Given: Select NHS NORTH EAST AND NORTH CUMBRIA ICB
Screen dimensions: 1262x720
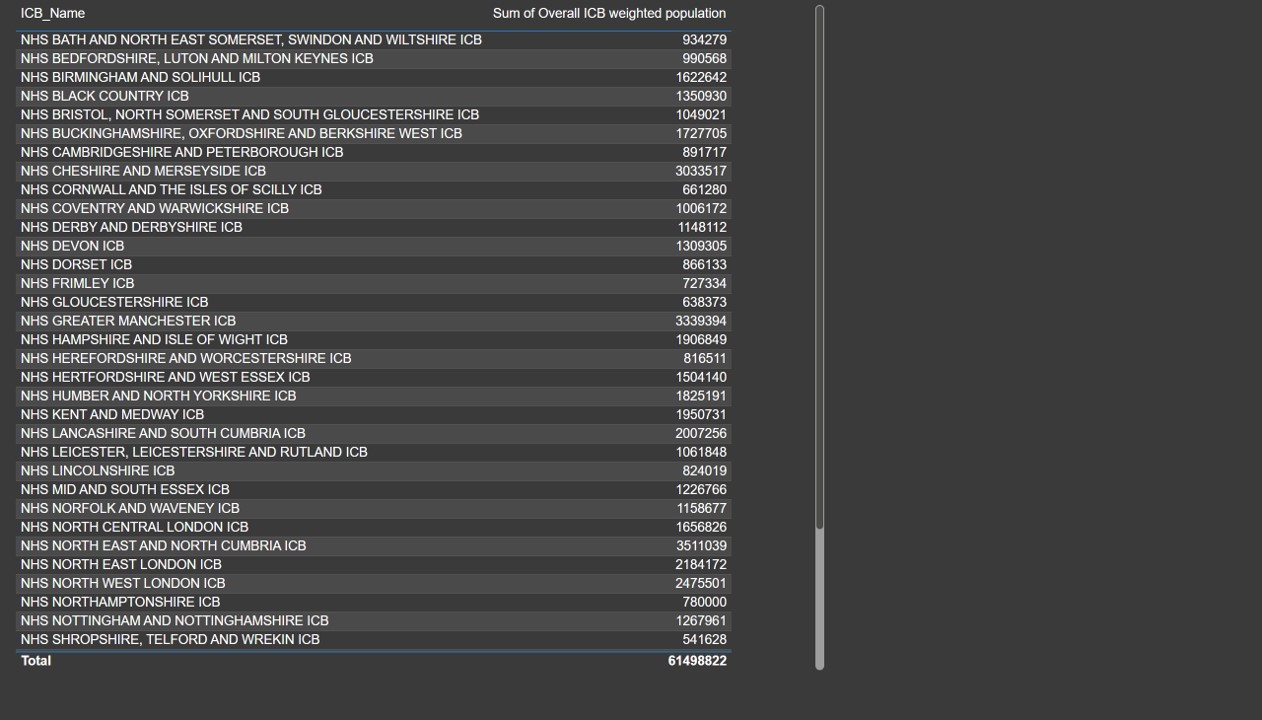Looking at the screenshot, I should [x=163, y=546].
